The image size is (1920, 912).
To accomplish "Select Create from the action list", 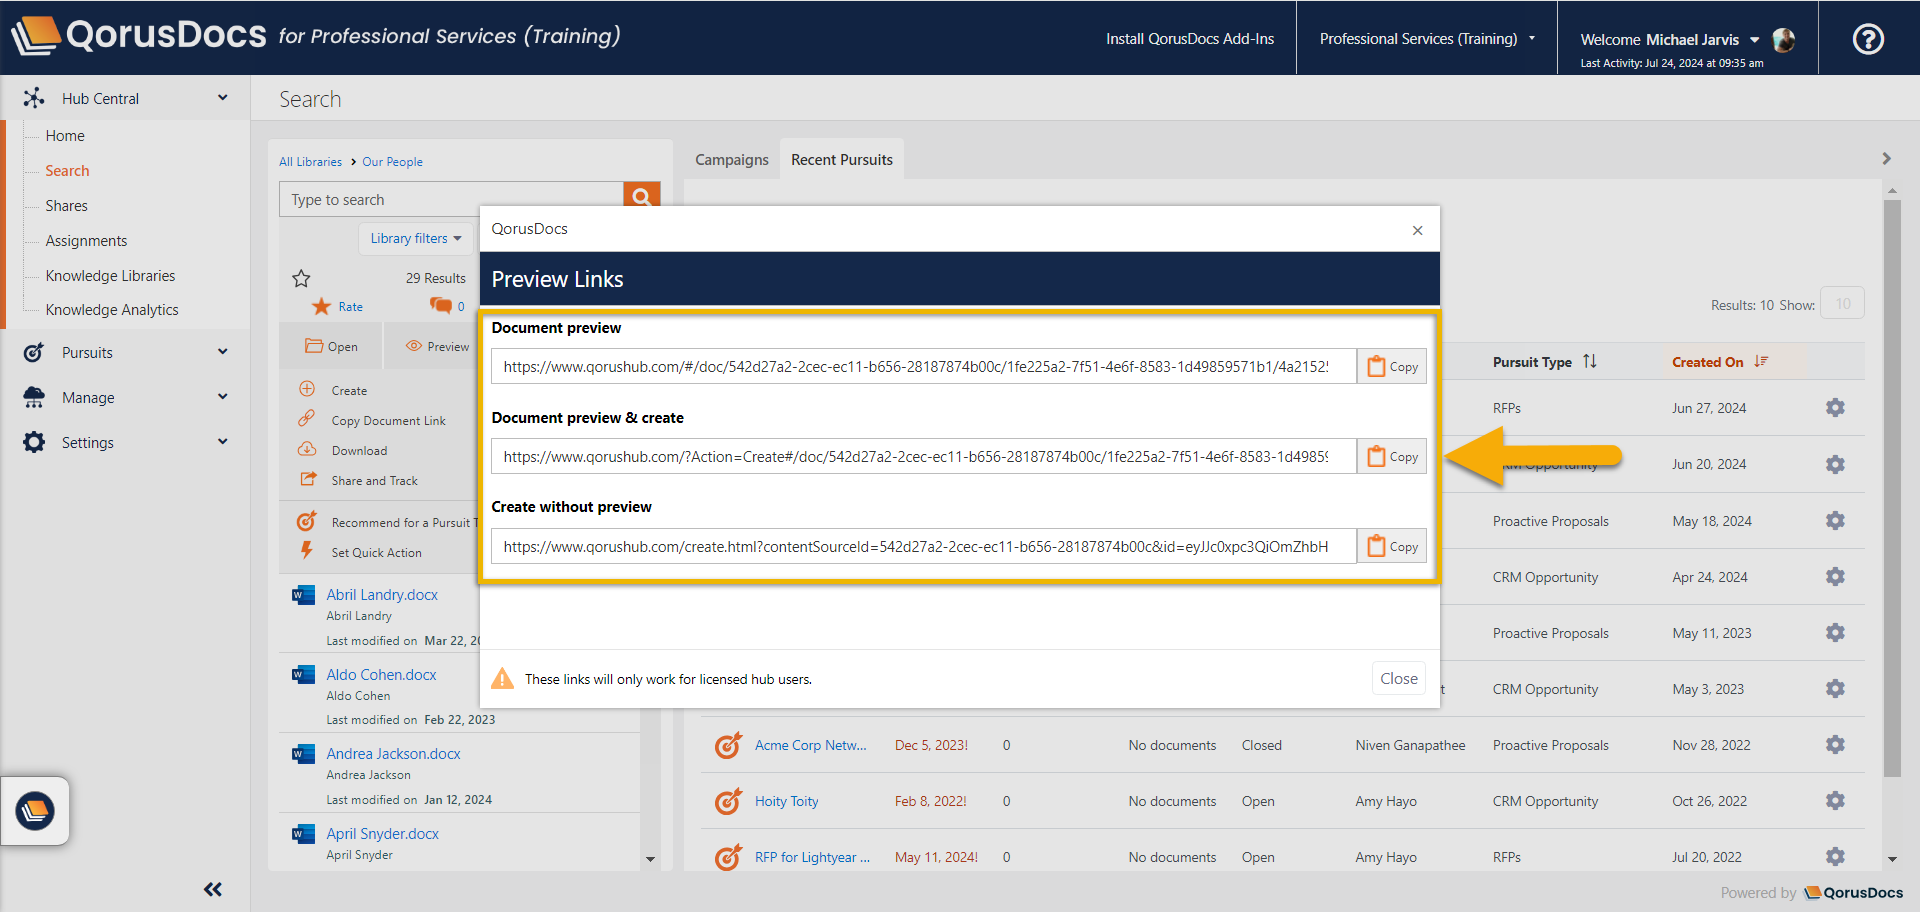I will 349,390.
